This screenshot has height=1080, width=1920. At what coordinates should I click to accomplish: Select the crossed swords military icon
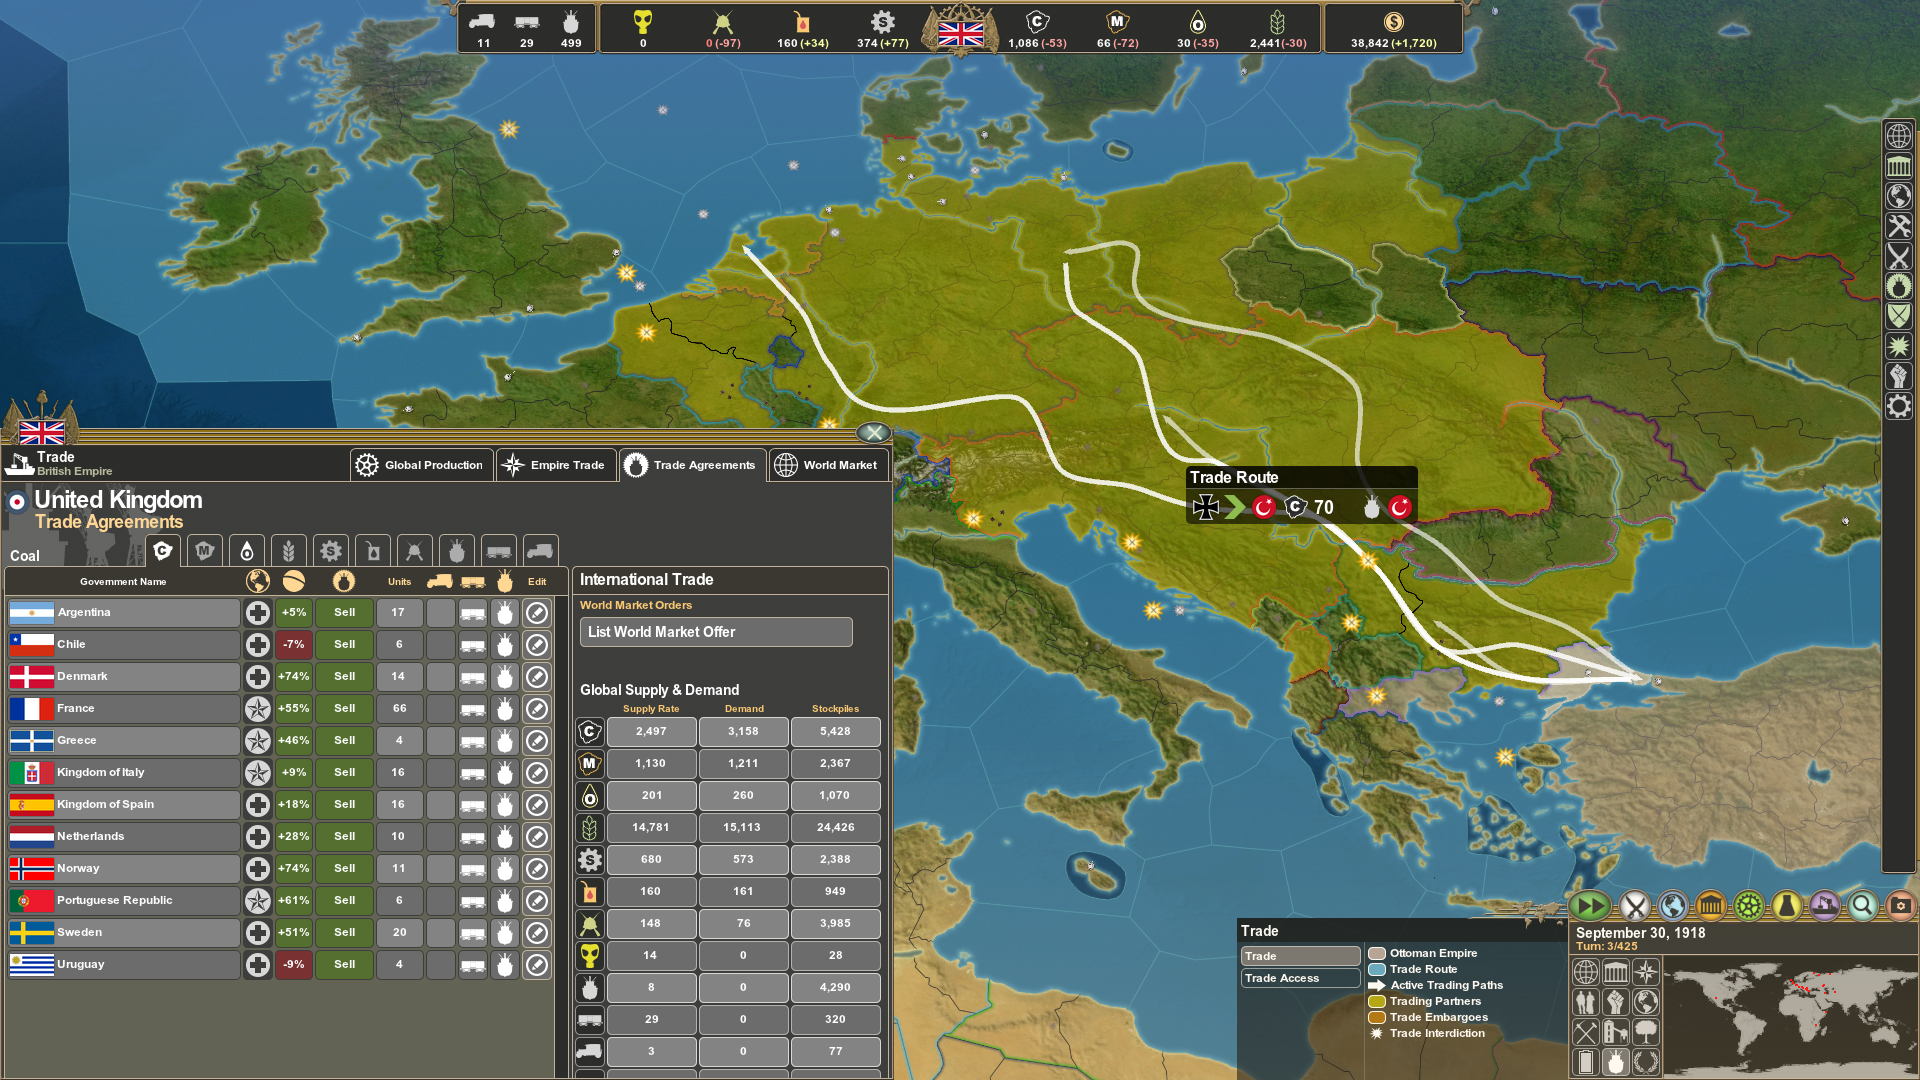click(x=1633, y=905)
